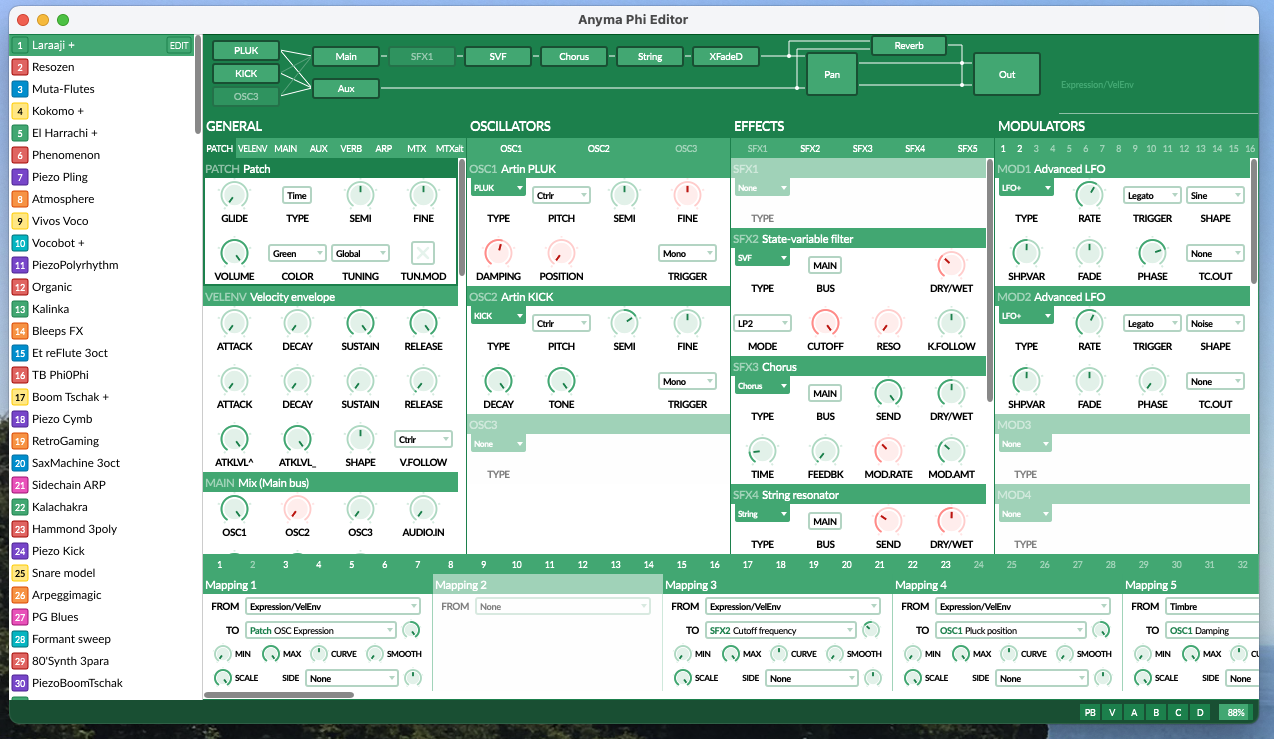Viewport: 1274px width, 739px height.
Task: Select the Atmosphere patch in the list
Action: (x=63, y=199)
